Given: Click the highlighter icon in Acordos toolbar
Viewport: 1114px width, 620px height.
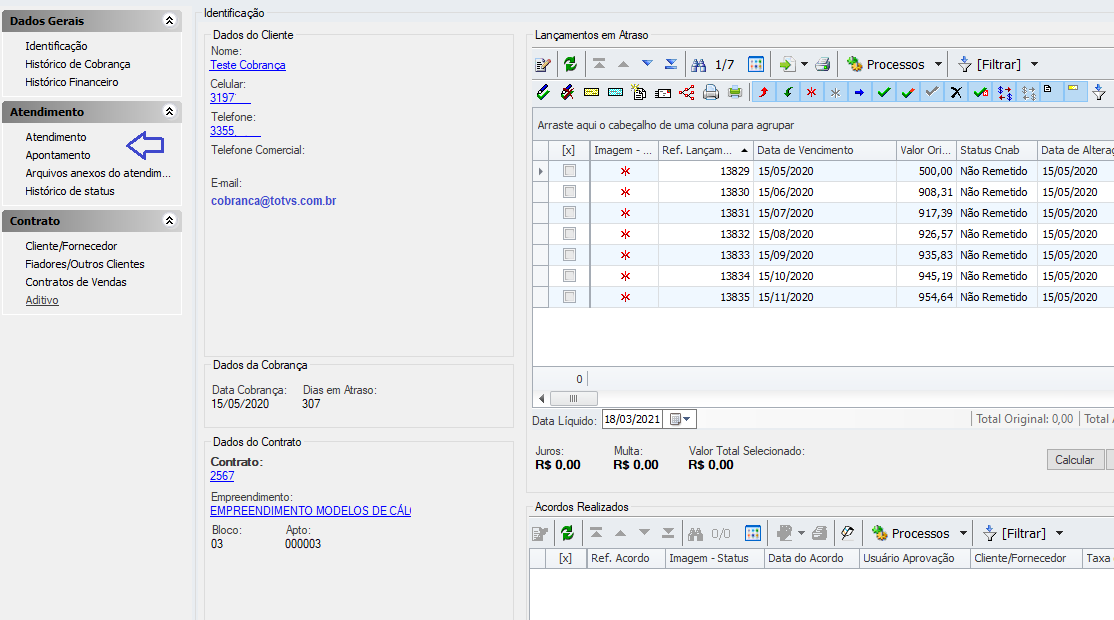Looking at the screenshot, I should tap(847, 533).
